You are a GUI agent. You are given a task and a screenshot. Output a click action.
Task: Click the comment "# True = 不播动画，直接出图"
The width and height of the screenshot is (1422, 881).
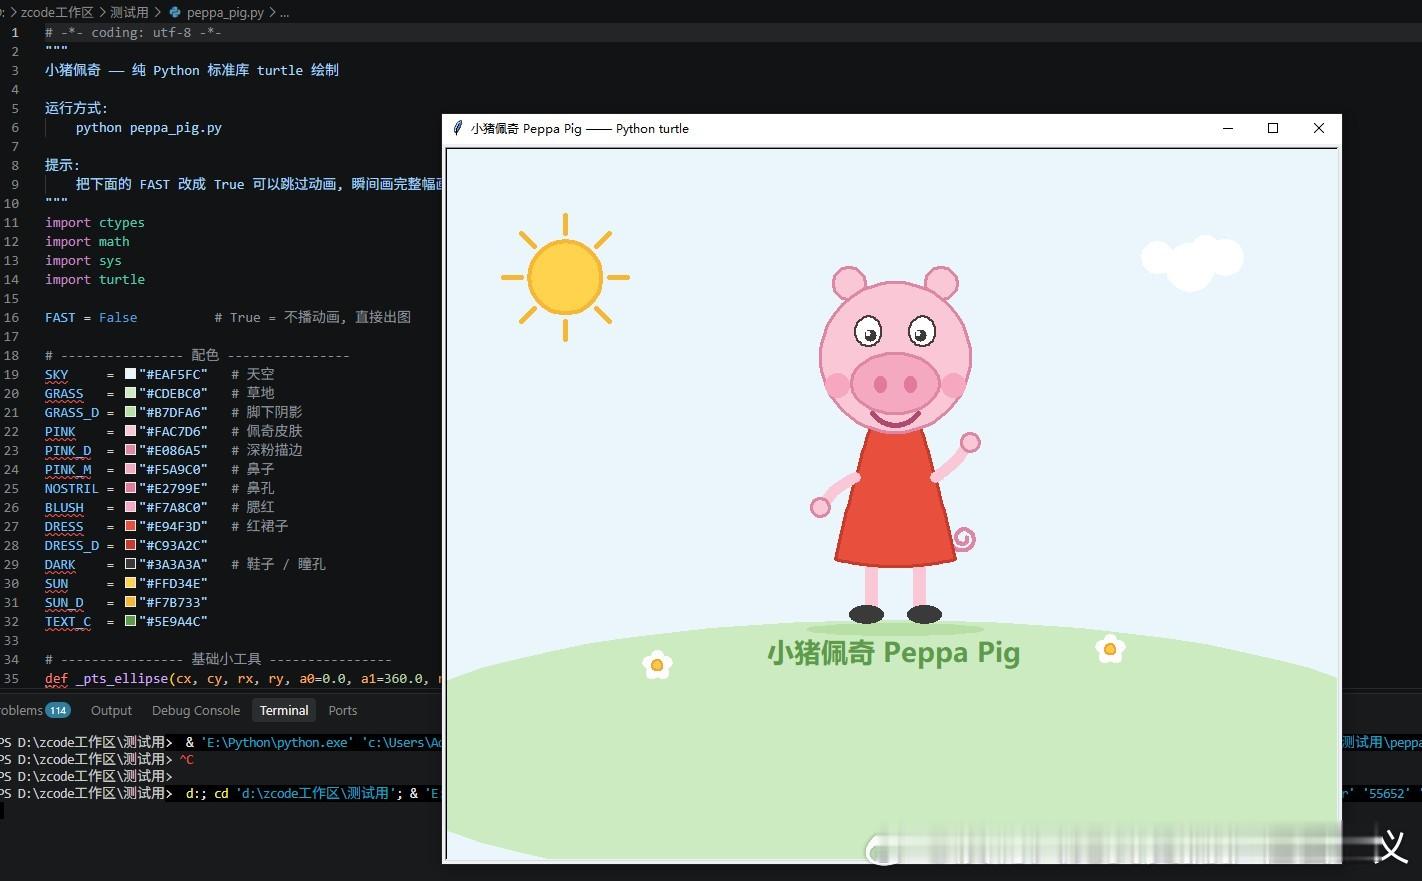(313, 317)
